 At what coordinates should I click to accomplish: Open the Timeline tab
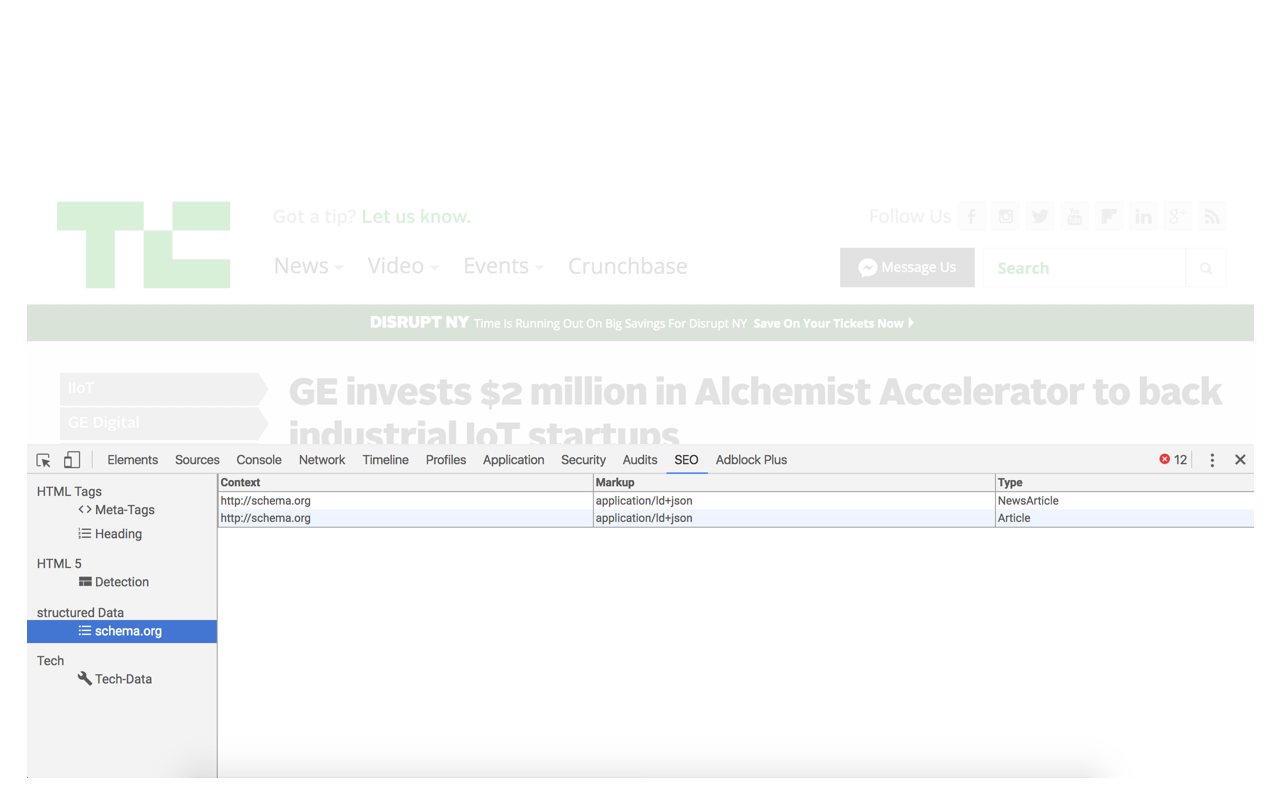(x=386, y=460)
